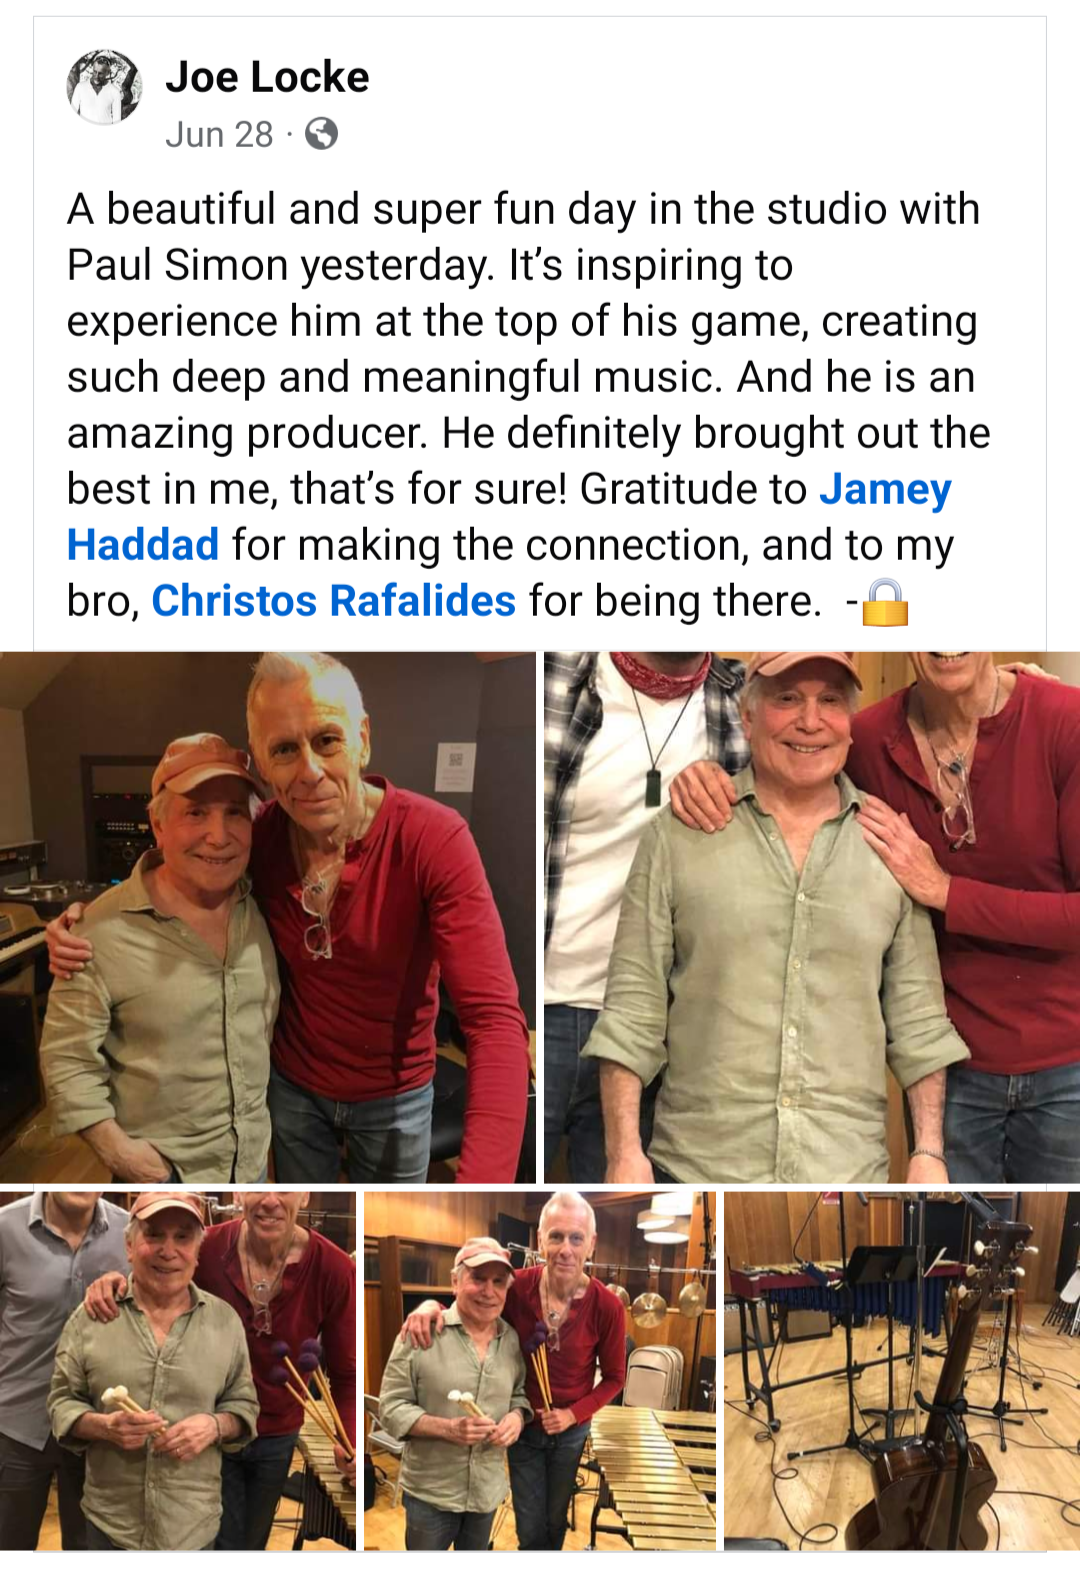Open the Jun 28 post timestamp

pyautogui.click(x=219, y=134)
